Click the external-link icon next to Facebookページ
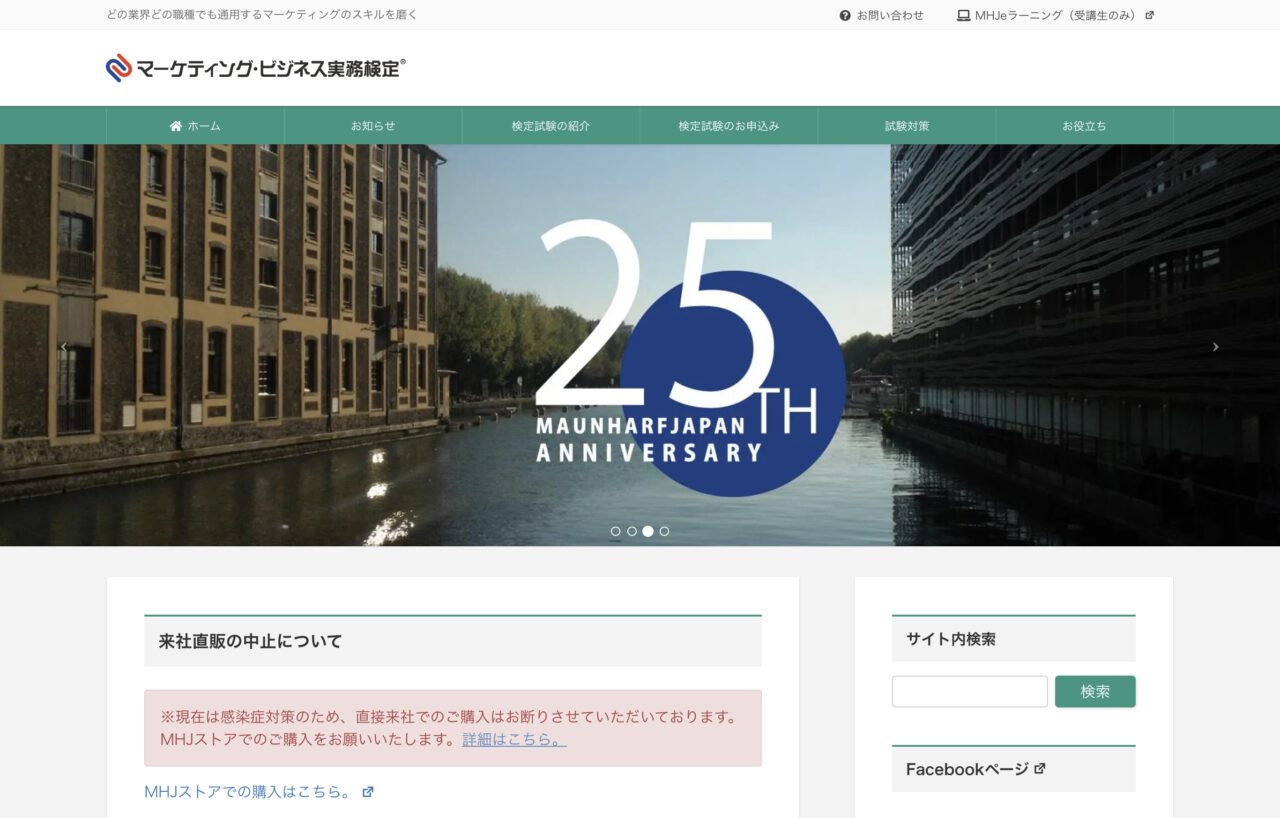The height and width of the screenshot is (818, 1280). pyautogui.click(x=1040, y=768)
